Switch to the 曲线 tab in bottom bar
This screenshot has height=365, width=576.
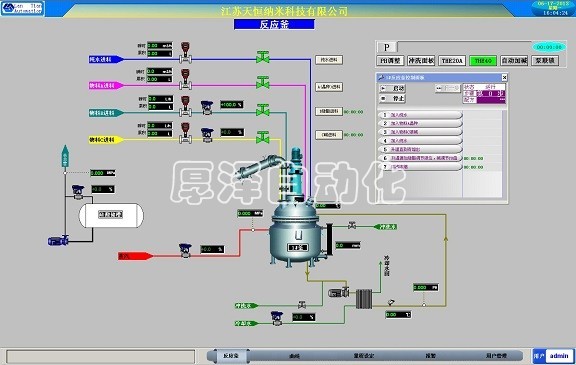pyautogui.click(x=295, y=356)
